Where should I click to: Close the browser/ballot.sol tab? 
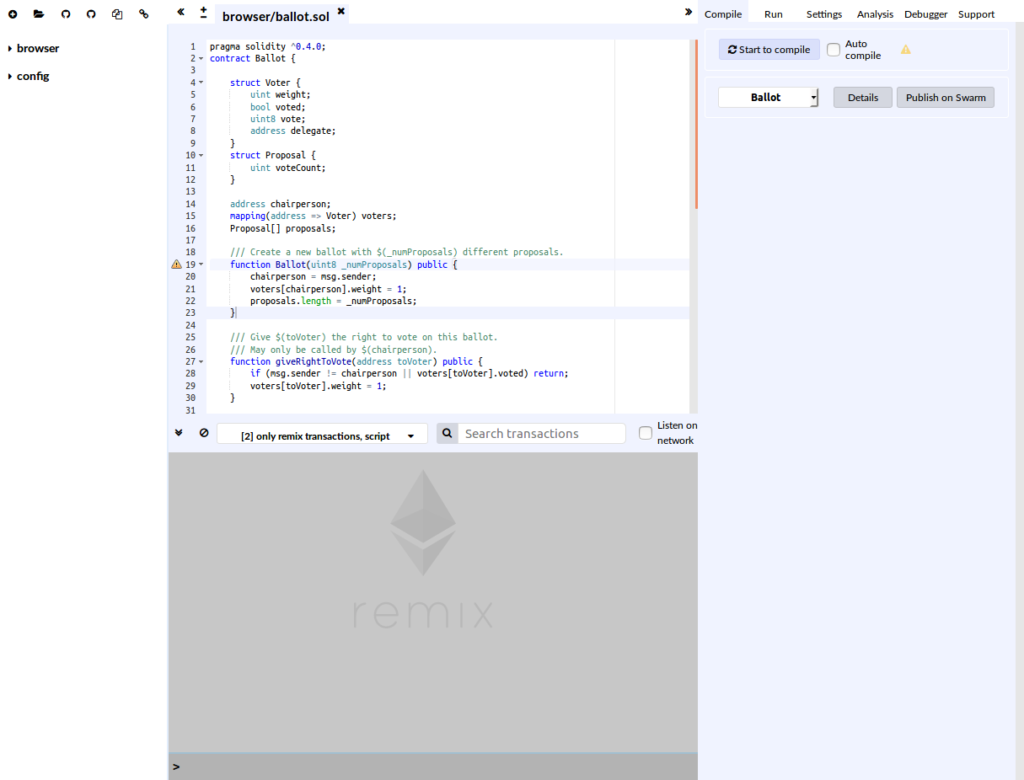click(x=341, y=11)
